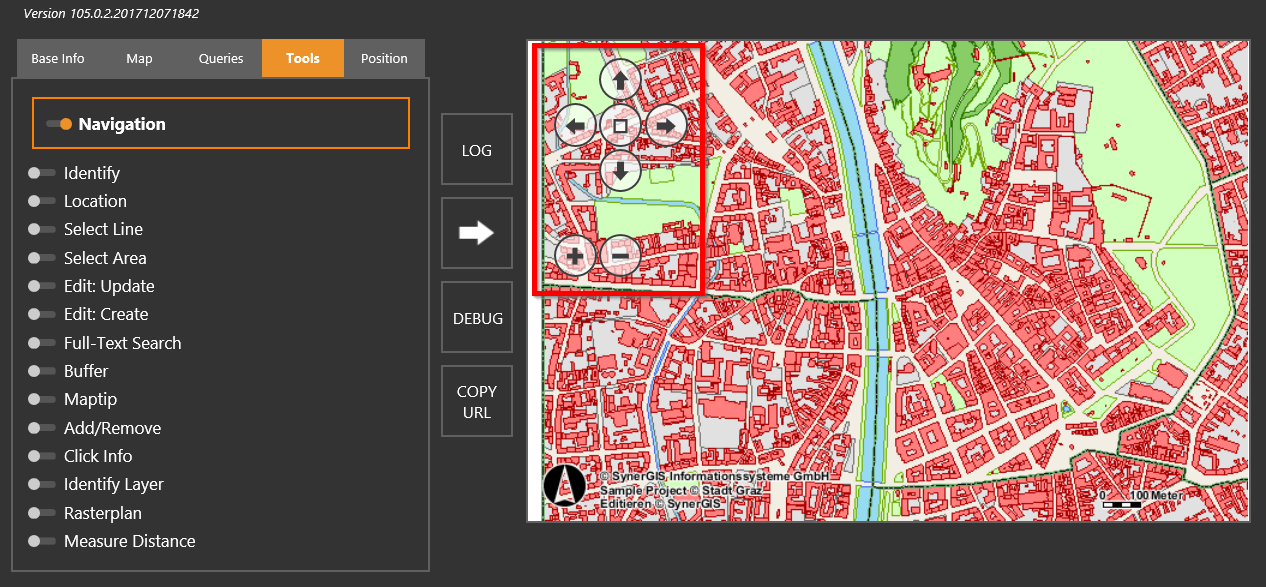Click the LOG button

(x=477, y=148)
